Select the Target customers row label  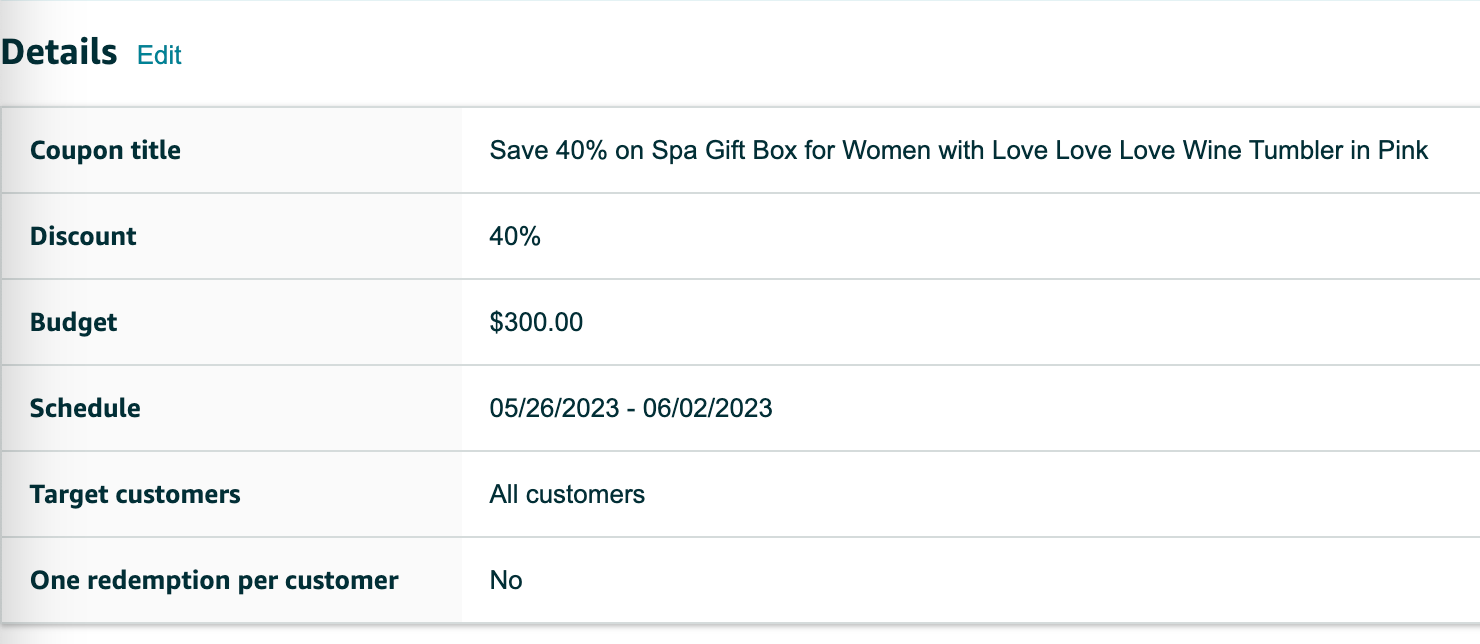click(135, 495)
